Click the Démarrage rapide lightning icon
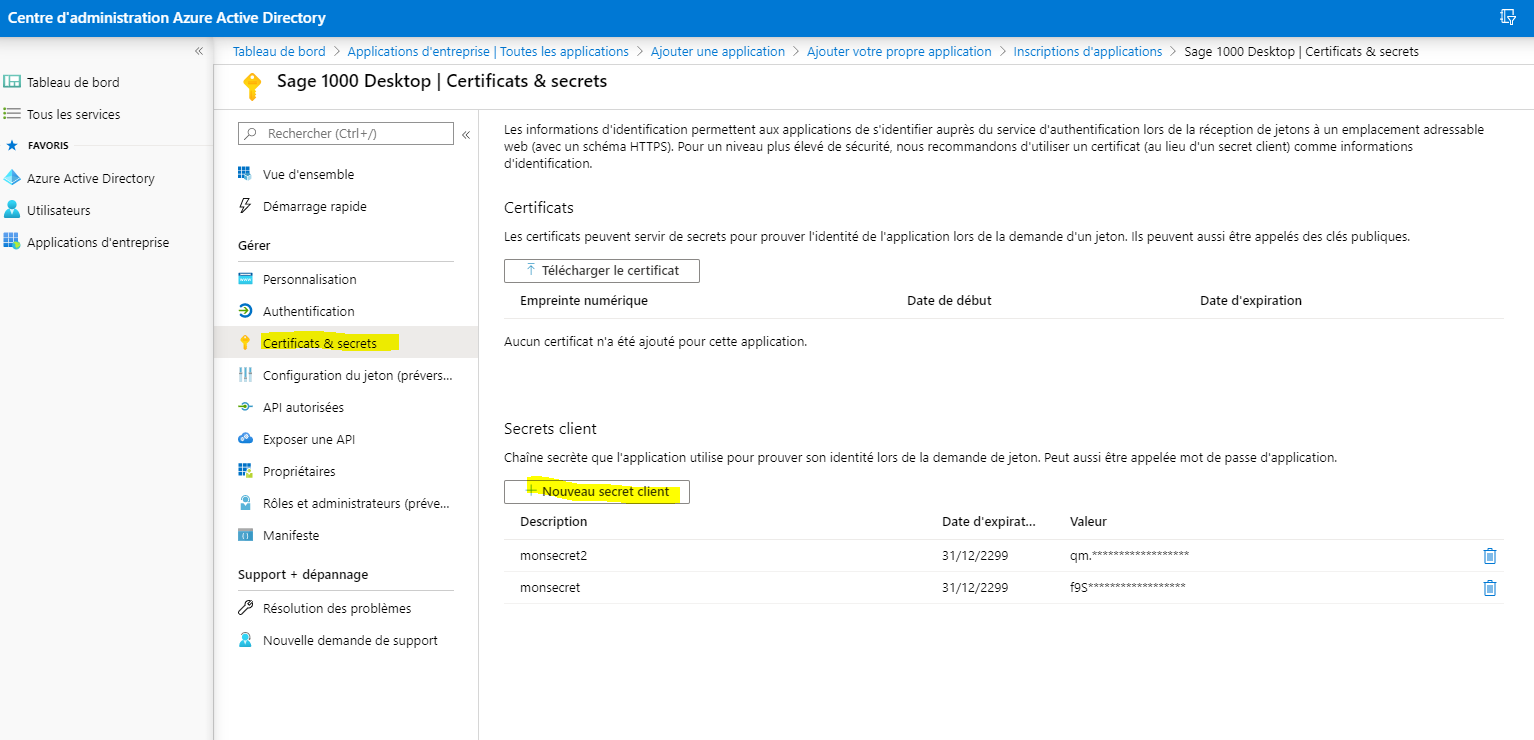The image size is (1534, 740). (245, 206)
